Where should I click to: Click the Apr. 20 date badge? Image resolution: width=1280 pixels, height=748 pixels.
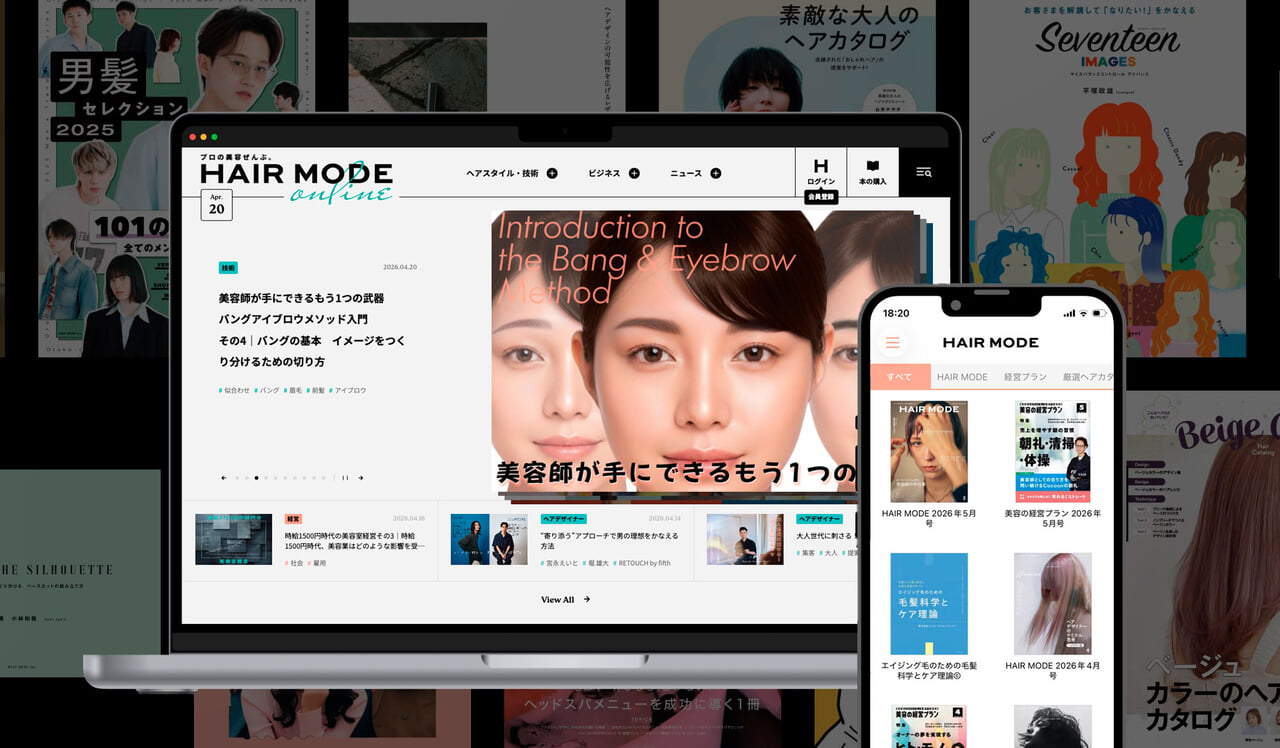[216, 204]
